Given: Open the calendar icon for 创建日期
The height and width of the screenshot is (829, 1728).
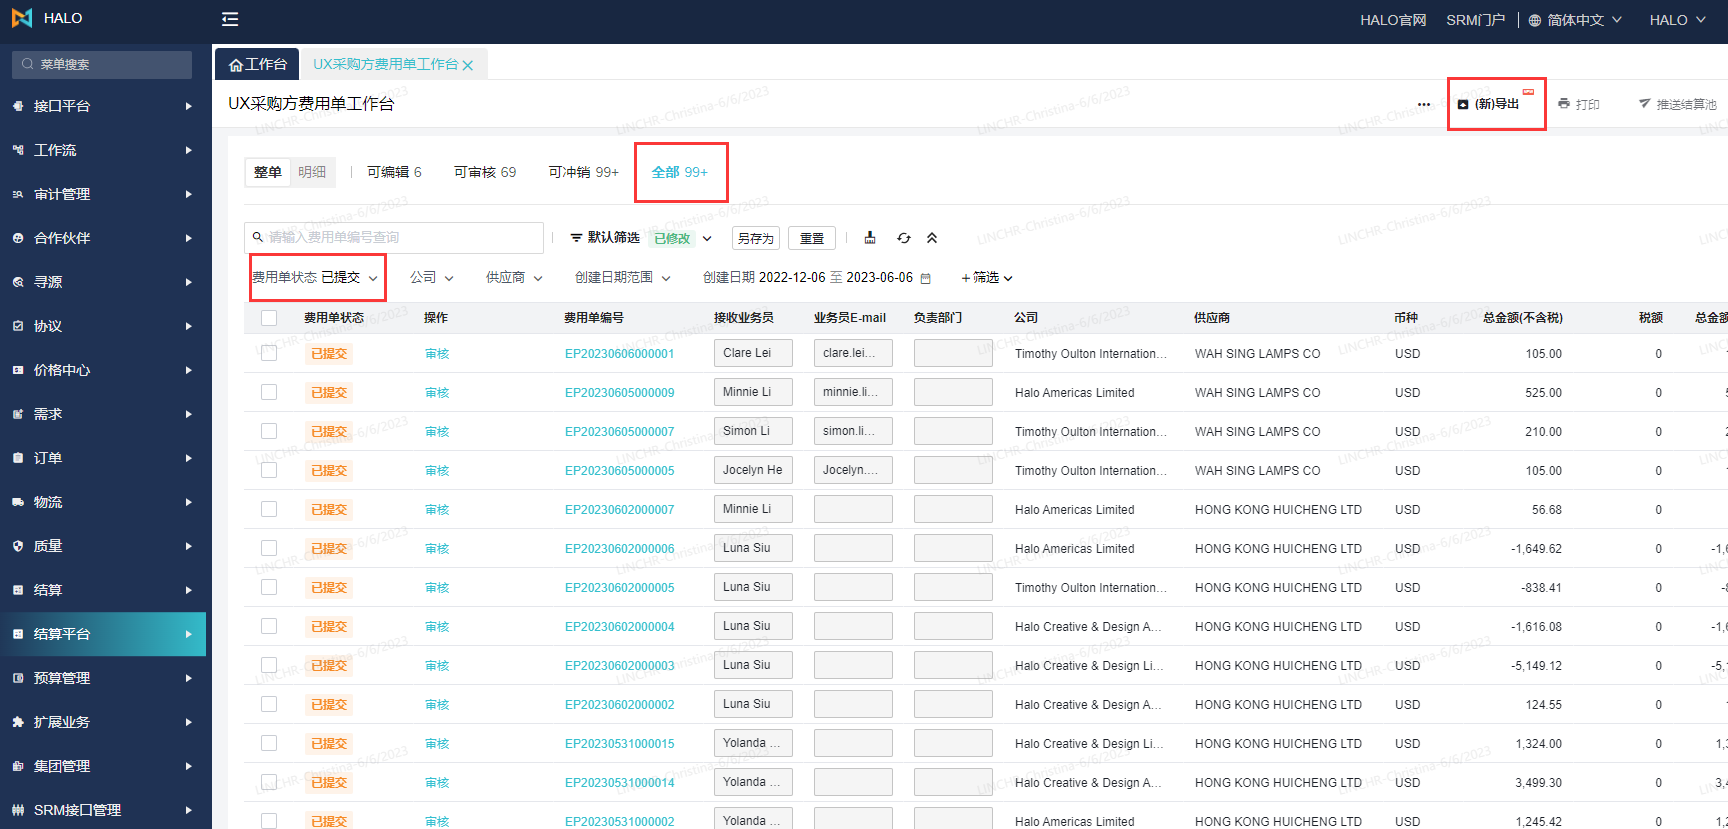Looking at the screenshot, I should point(926,278).
